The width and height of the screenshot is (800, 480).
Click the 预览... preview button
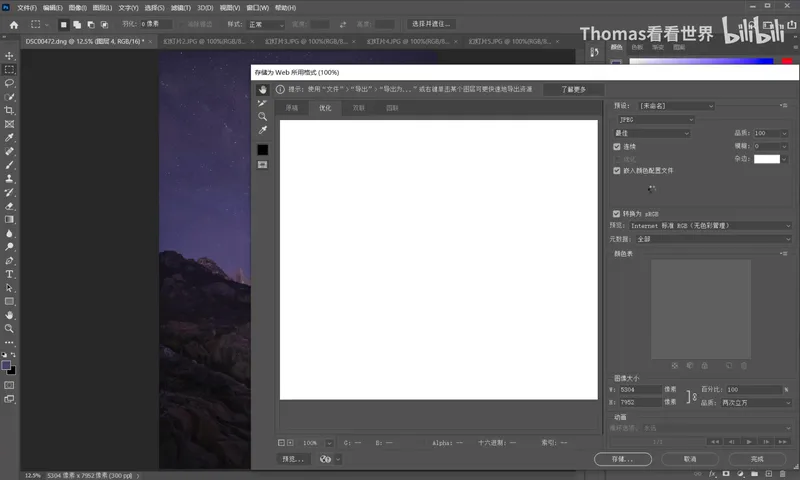(x=293, y=459)
